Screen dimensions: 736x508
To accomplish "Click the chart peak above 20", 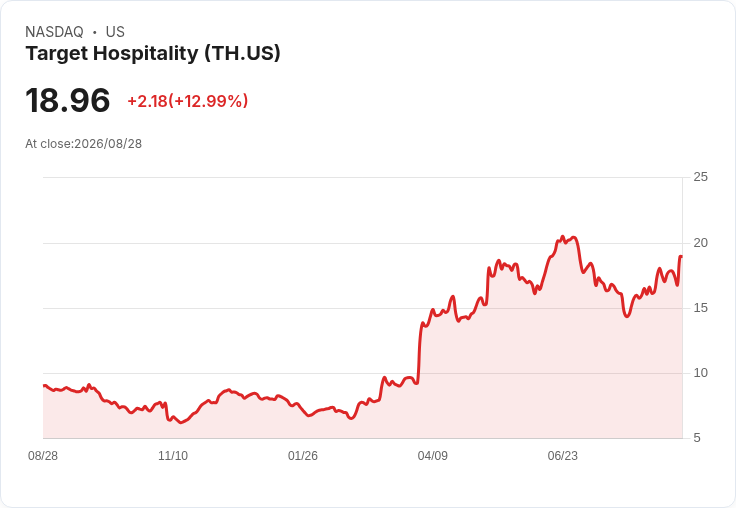I will (563, 237).
